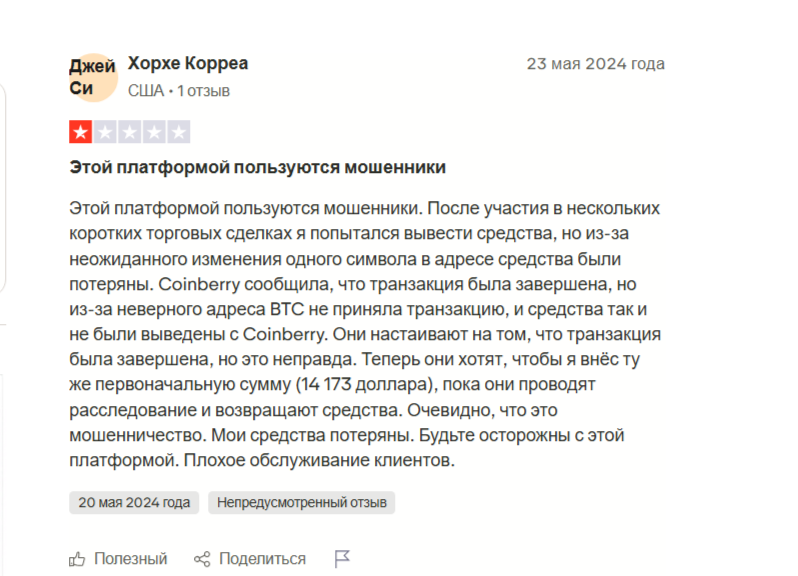
Task: Click the review date 23 мая 2024 года
Action: tap(595, 64)
